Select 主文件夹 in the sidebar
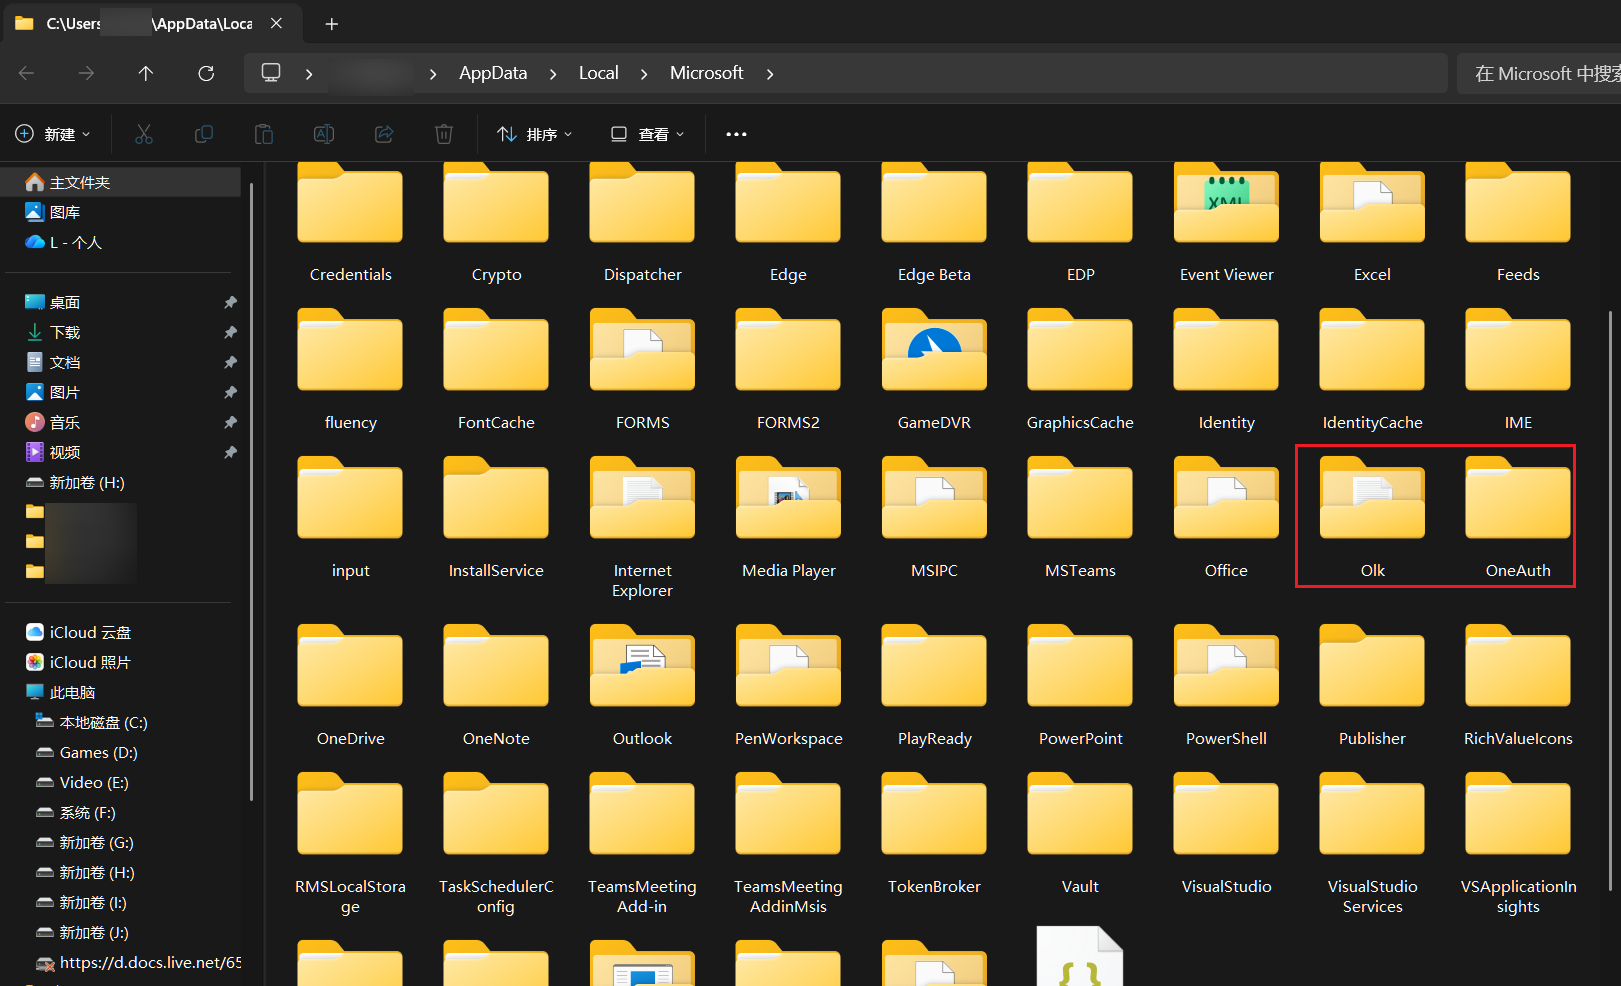This screenshot has width=1621, height=986. [121, 182]
